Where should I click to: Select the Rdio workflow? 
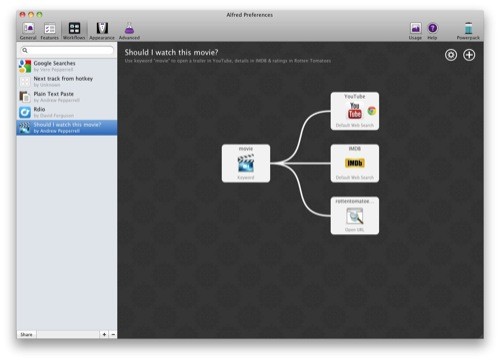(67, 112)
